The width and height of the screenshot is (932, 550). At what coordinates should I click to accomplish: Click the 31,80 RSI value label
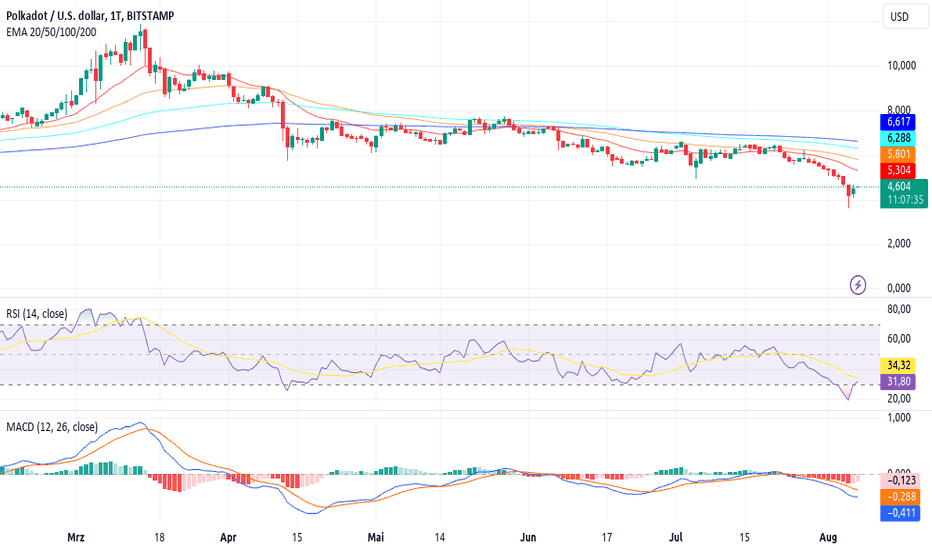pyautogui.click(x=898, y=381)
